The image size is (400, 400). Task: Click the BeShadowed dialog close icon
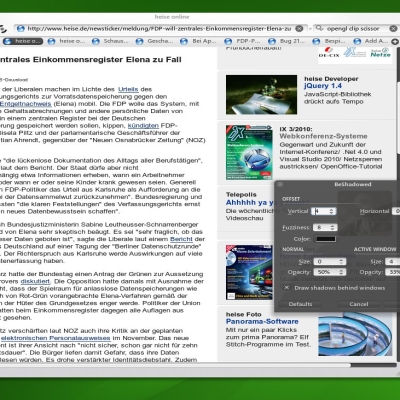(280, 184)
